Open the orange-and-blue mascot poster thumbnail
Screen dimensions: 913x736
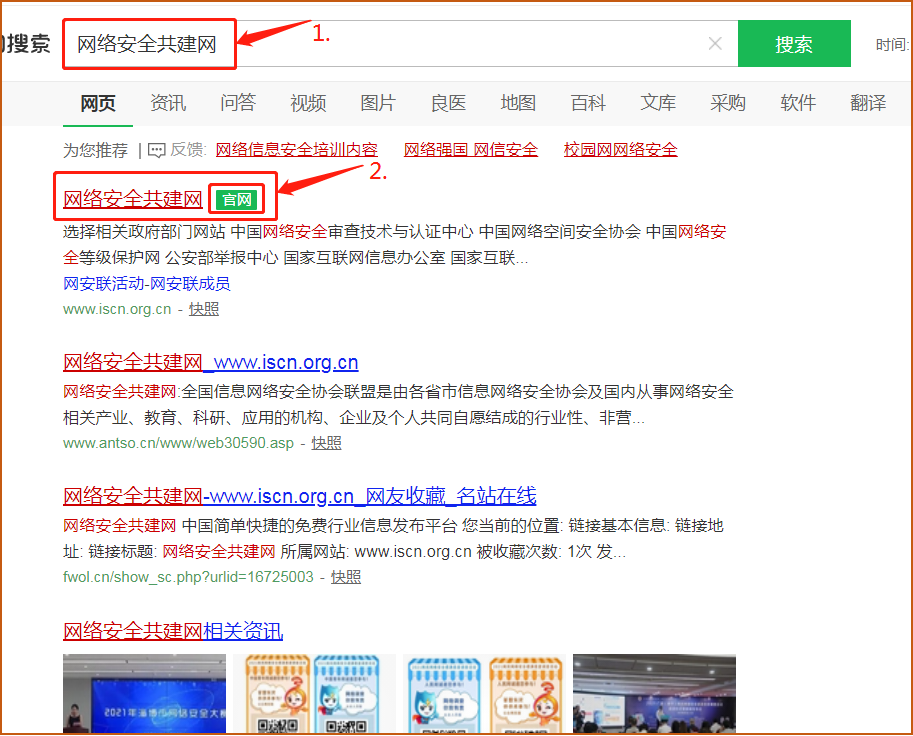tap(314, 693)
